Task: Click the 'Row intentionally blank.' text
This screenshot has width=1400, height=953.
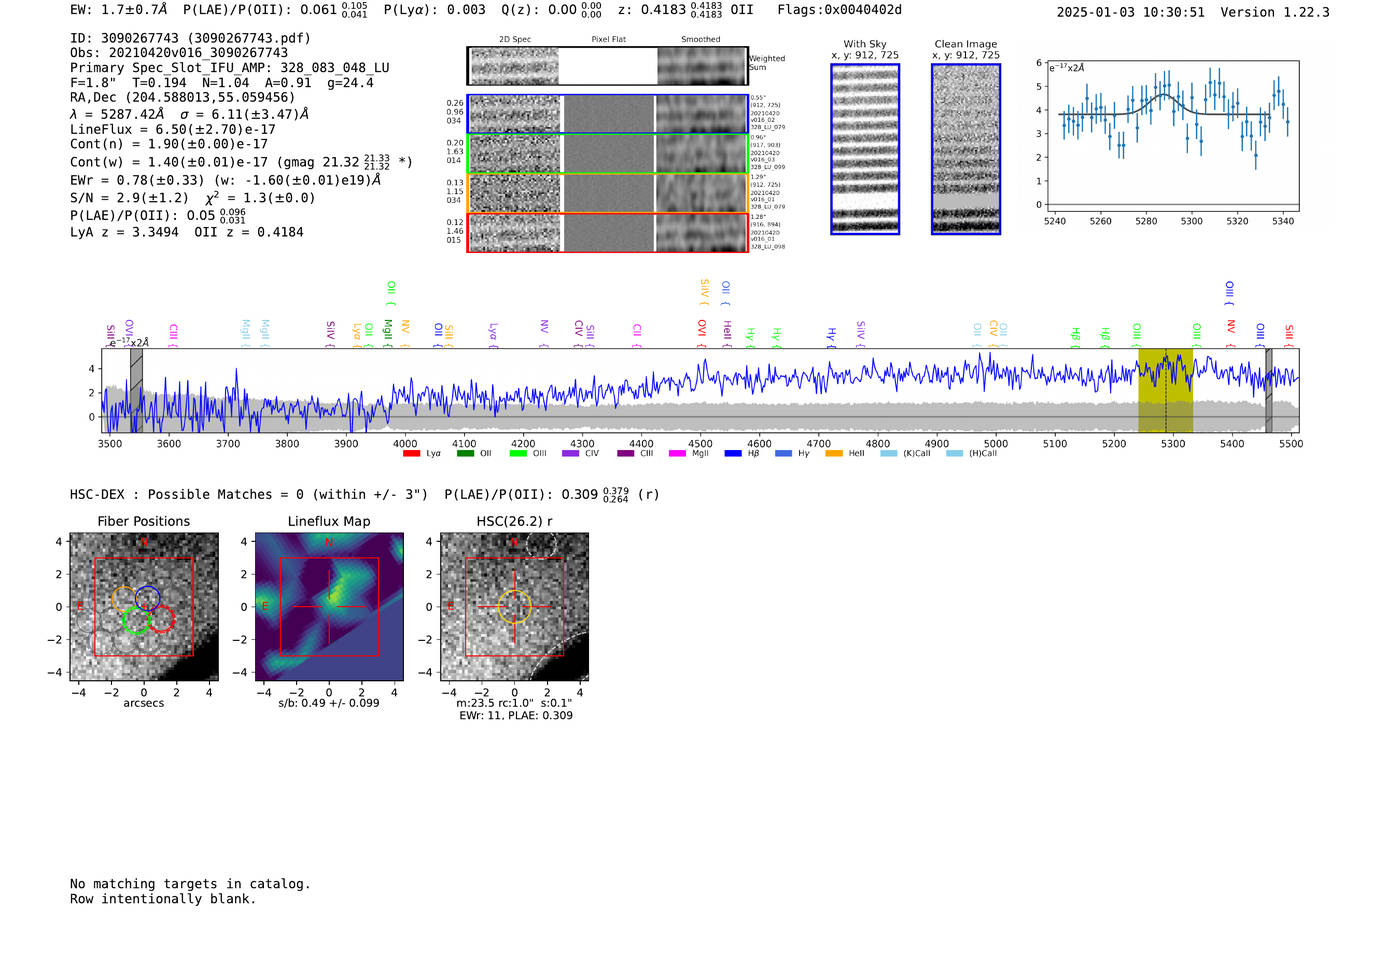Action: (163, 899)
